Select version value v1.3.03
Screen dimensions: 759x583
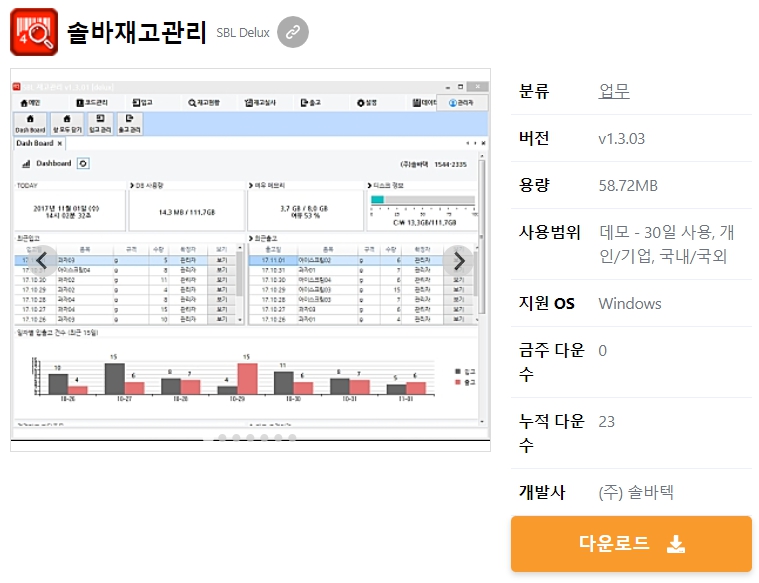tap(622, 138)
